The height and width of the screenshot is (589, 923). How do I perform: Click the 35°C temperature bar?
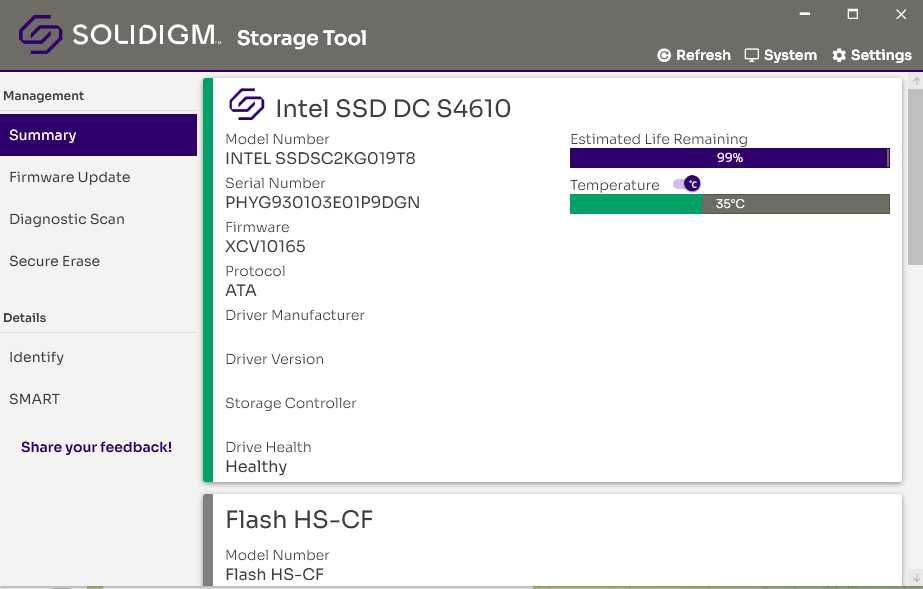point(729,204)
